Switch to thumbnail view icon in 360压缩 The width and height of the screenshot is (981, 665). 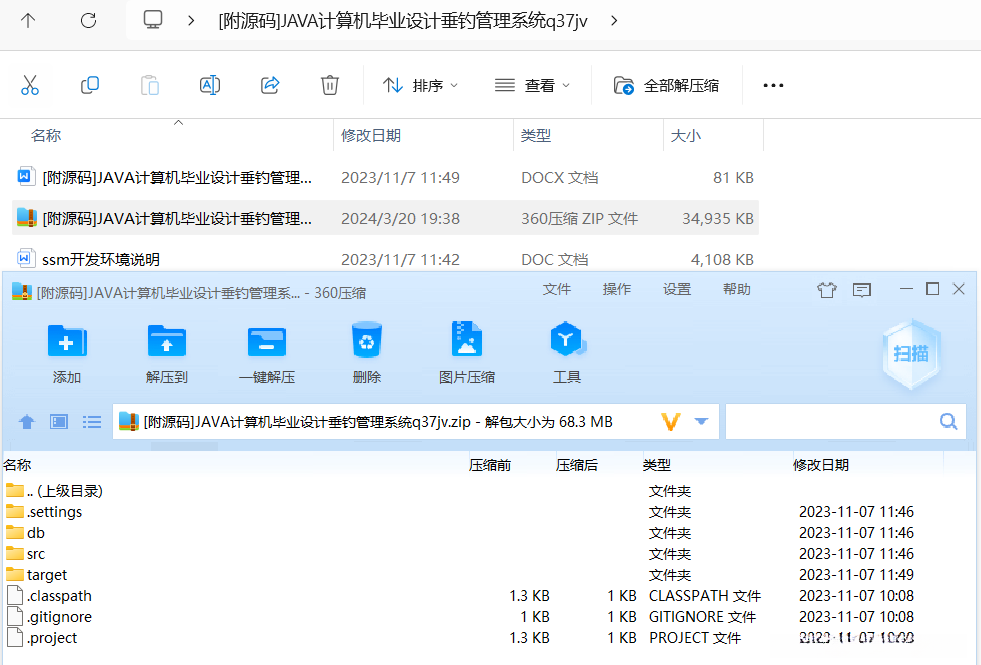(59, 422)
